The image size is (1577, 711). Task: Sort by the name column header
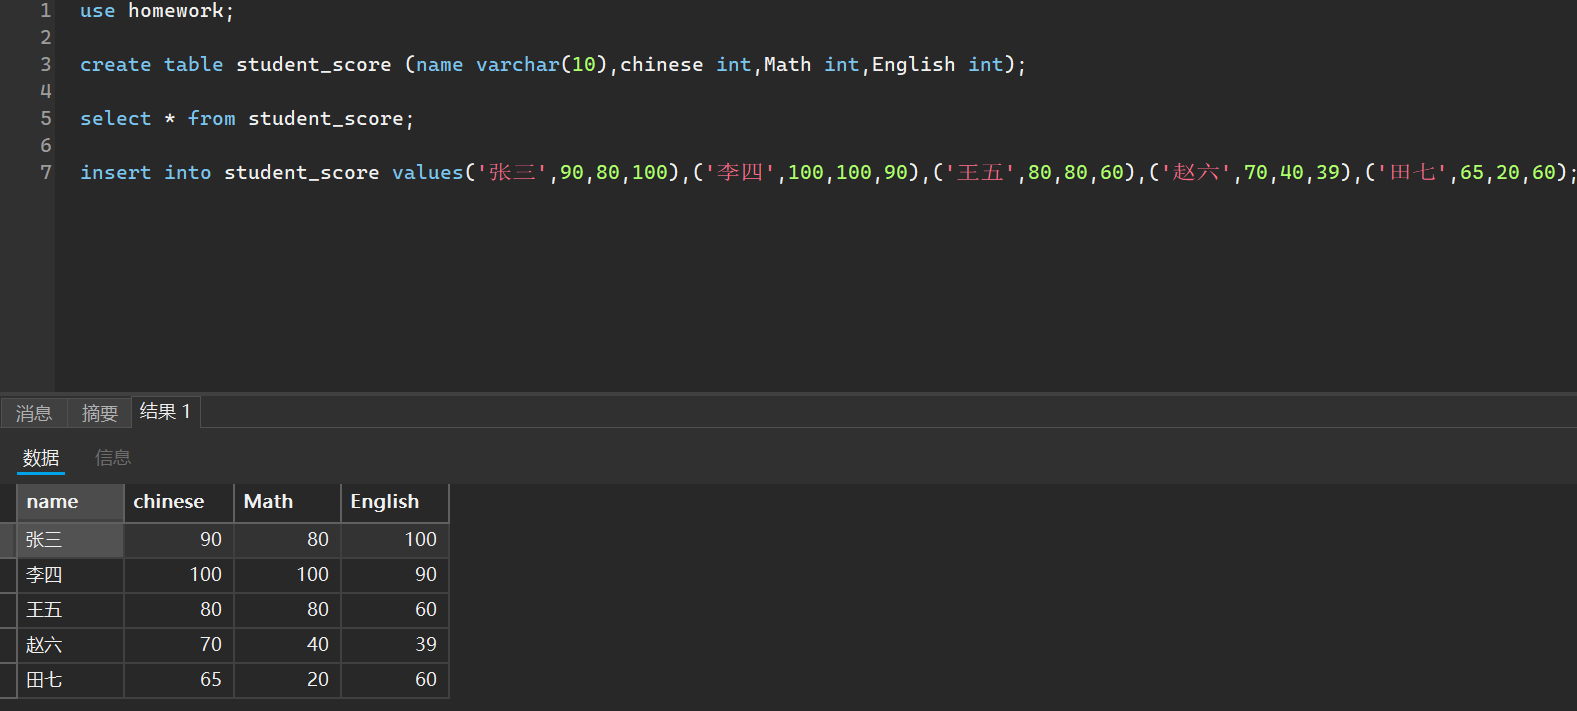pos(70,502)
